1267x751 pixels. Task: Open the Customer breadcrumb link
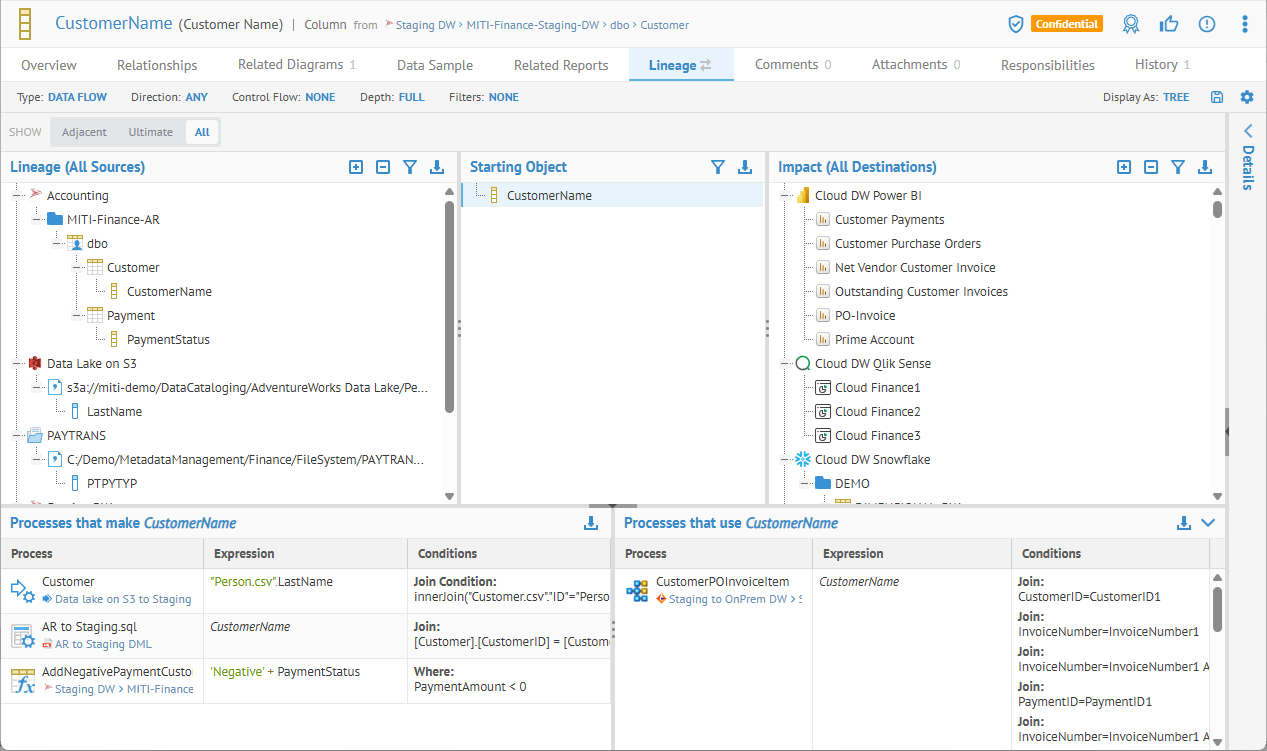[x=664, y=25]
